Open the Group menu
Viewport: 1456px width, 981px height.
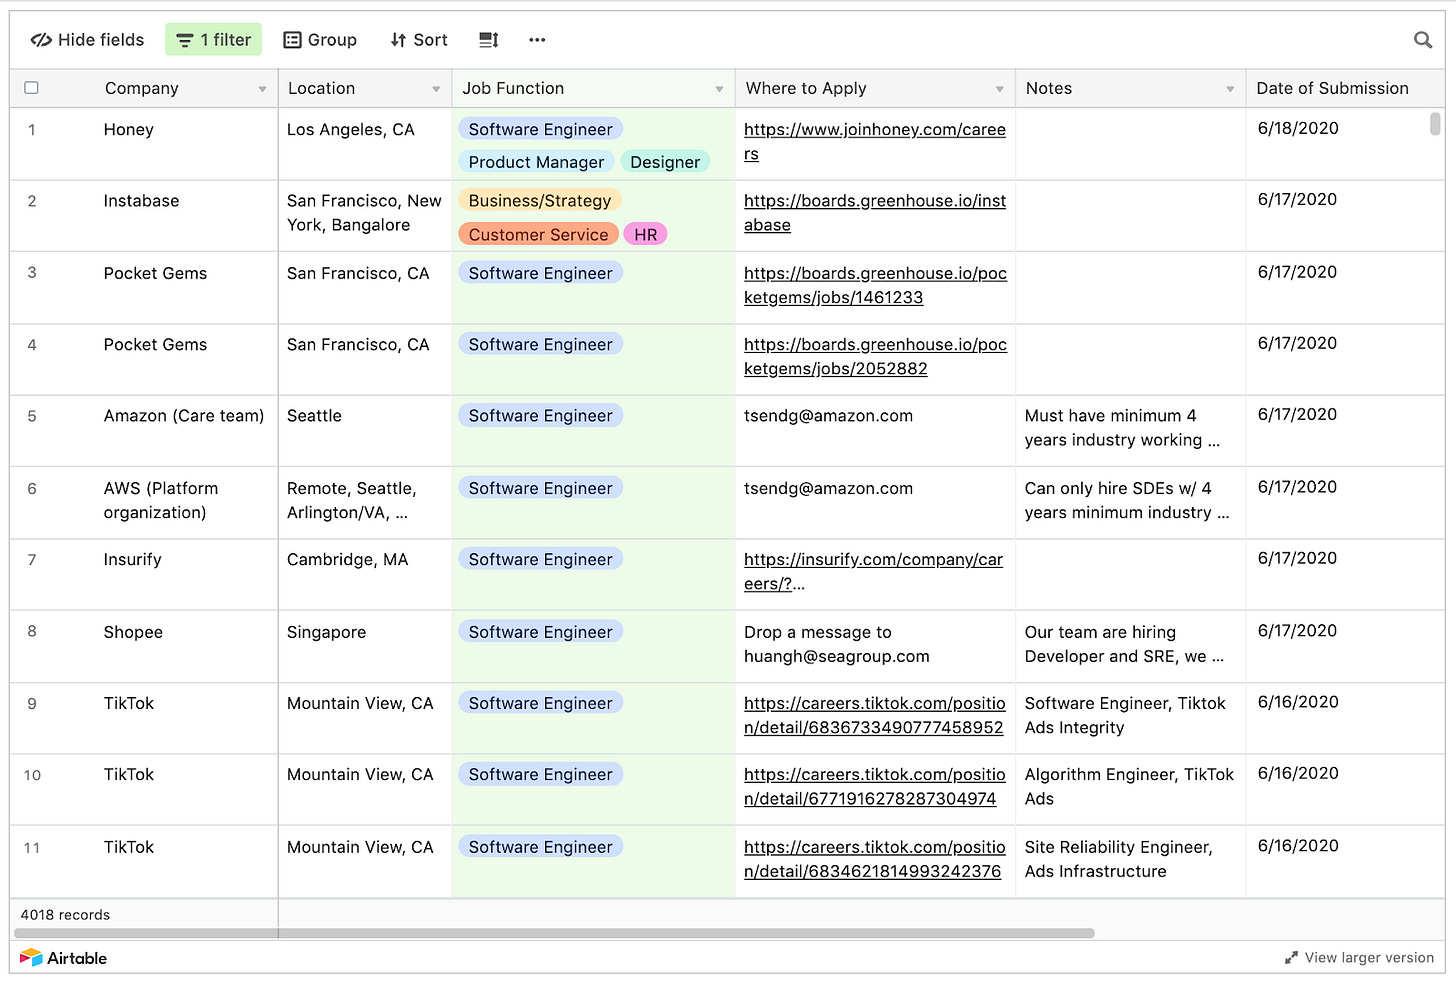click(320, 40)
